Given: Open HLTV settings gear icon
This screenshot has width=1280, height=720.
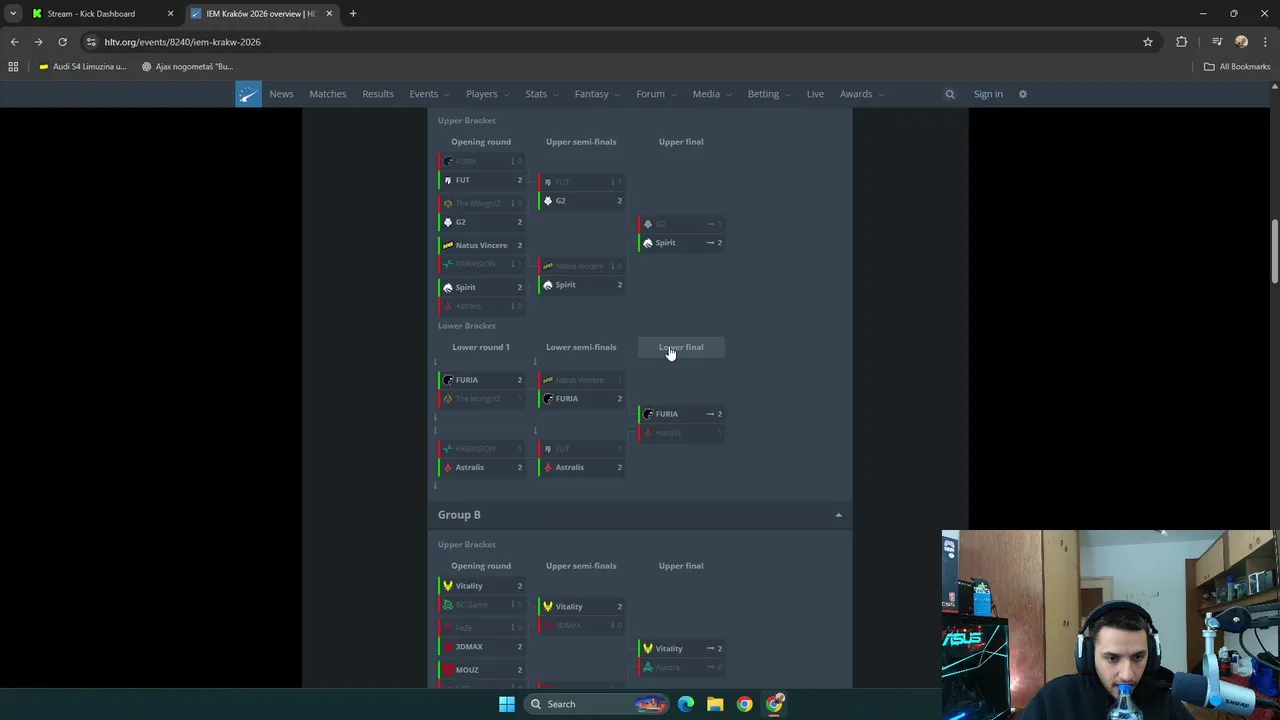Looking at the screenshot, I should (x=1022, y=94).
